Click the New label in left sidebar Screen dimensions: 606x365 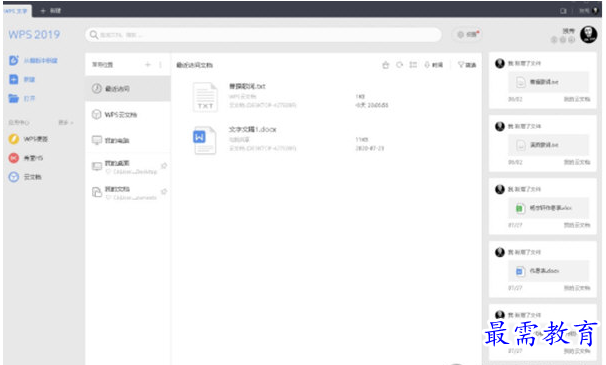tap(29, 80)
